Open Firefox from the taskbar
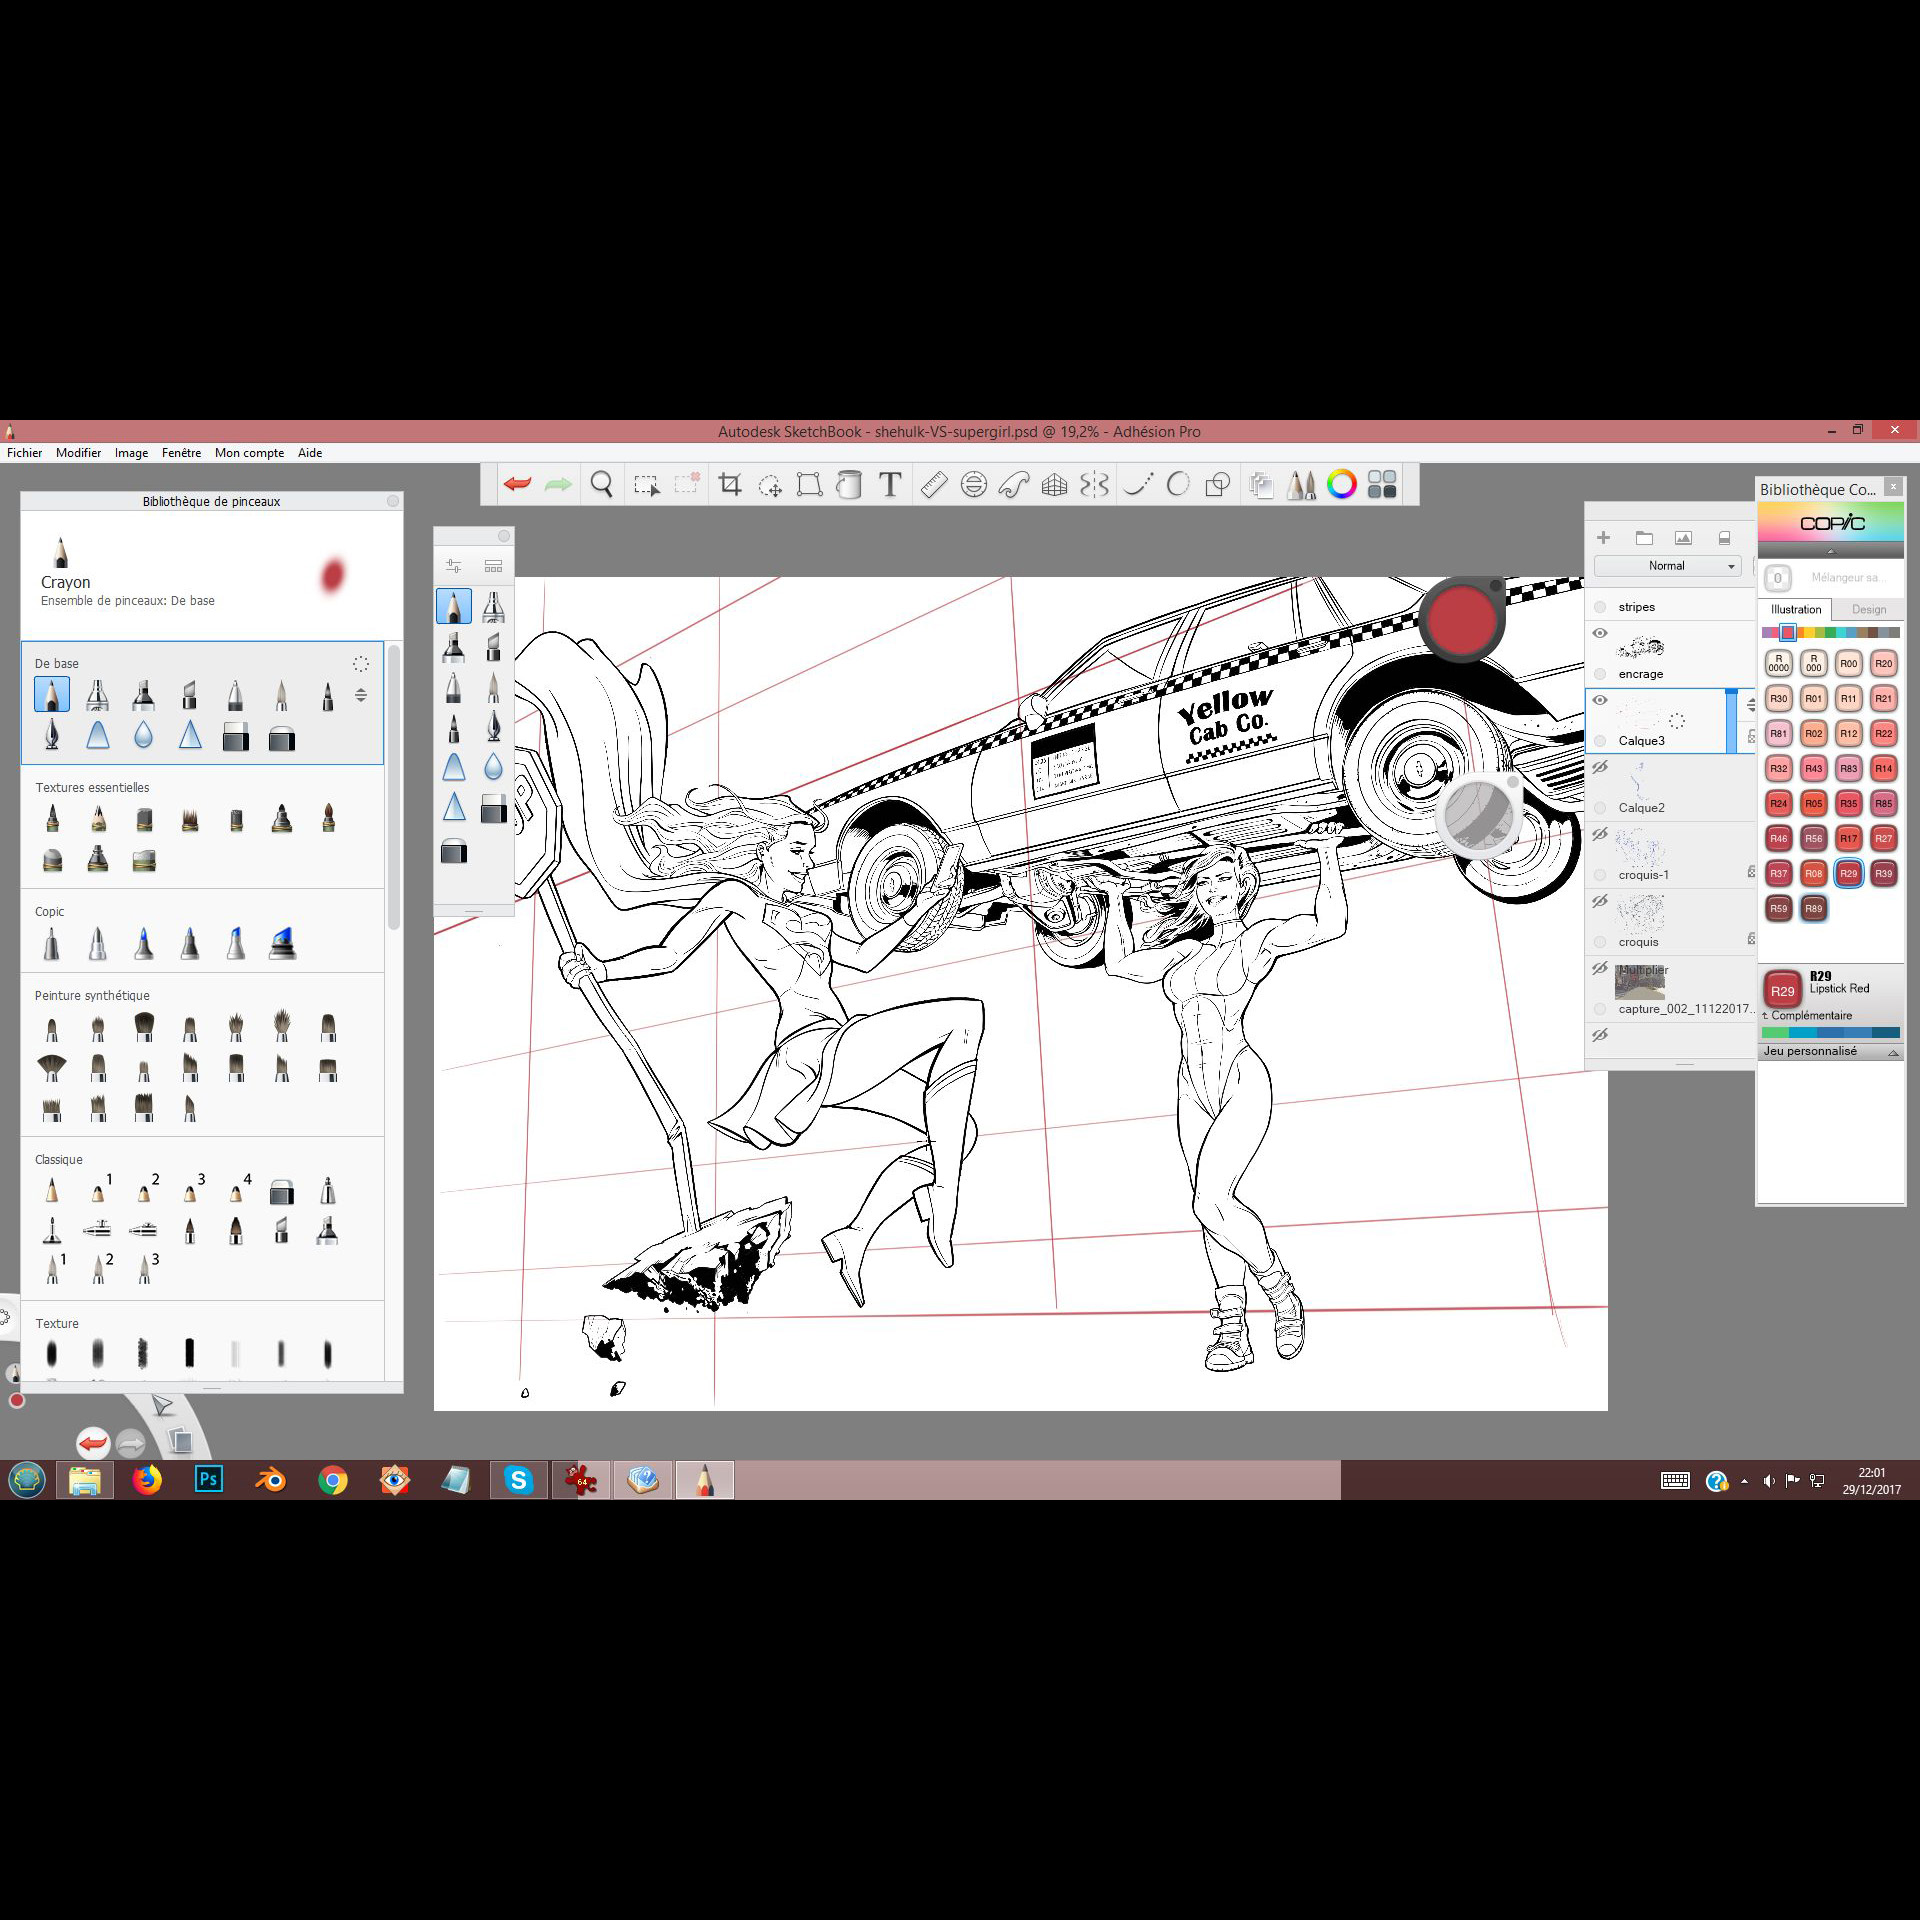The image size is (1920, 1920). pos(147,1479)
